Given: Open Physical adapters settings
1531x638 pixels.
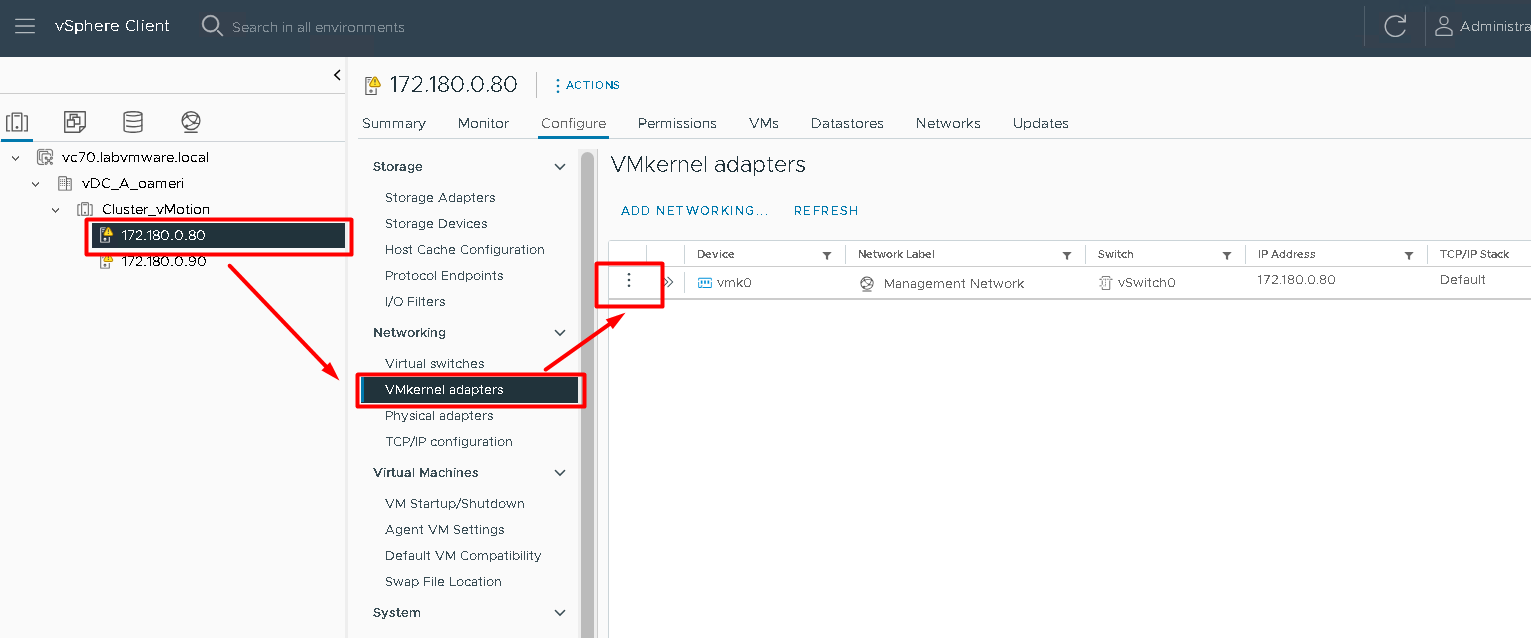Looking at the screenshot, I should (439, 416).
